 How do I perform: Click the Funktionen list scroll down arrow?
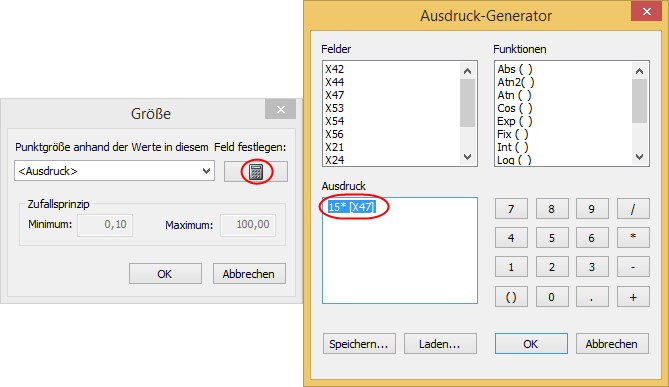pos(640,157)
